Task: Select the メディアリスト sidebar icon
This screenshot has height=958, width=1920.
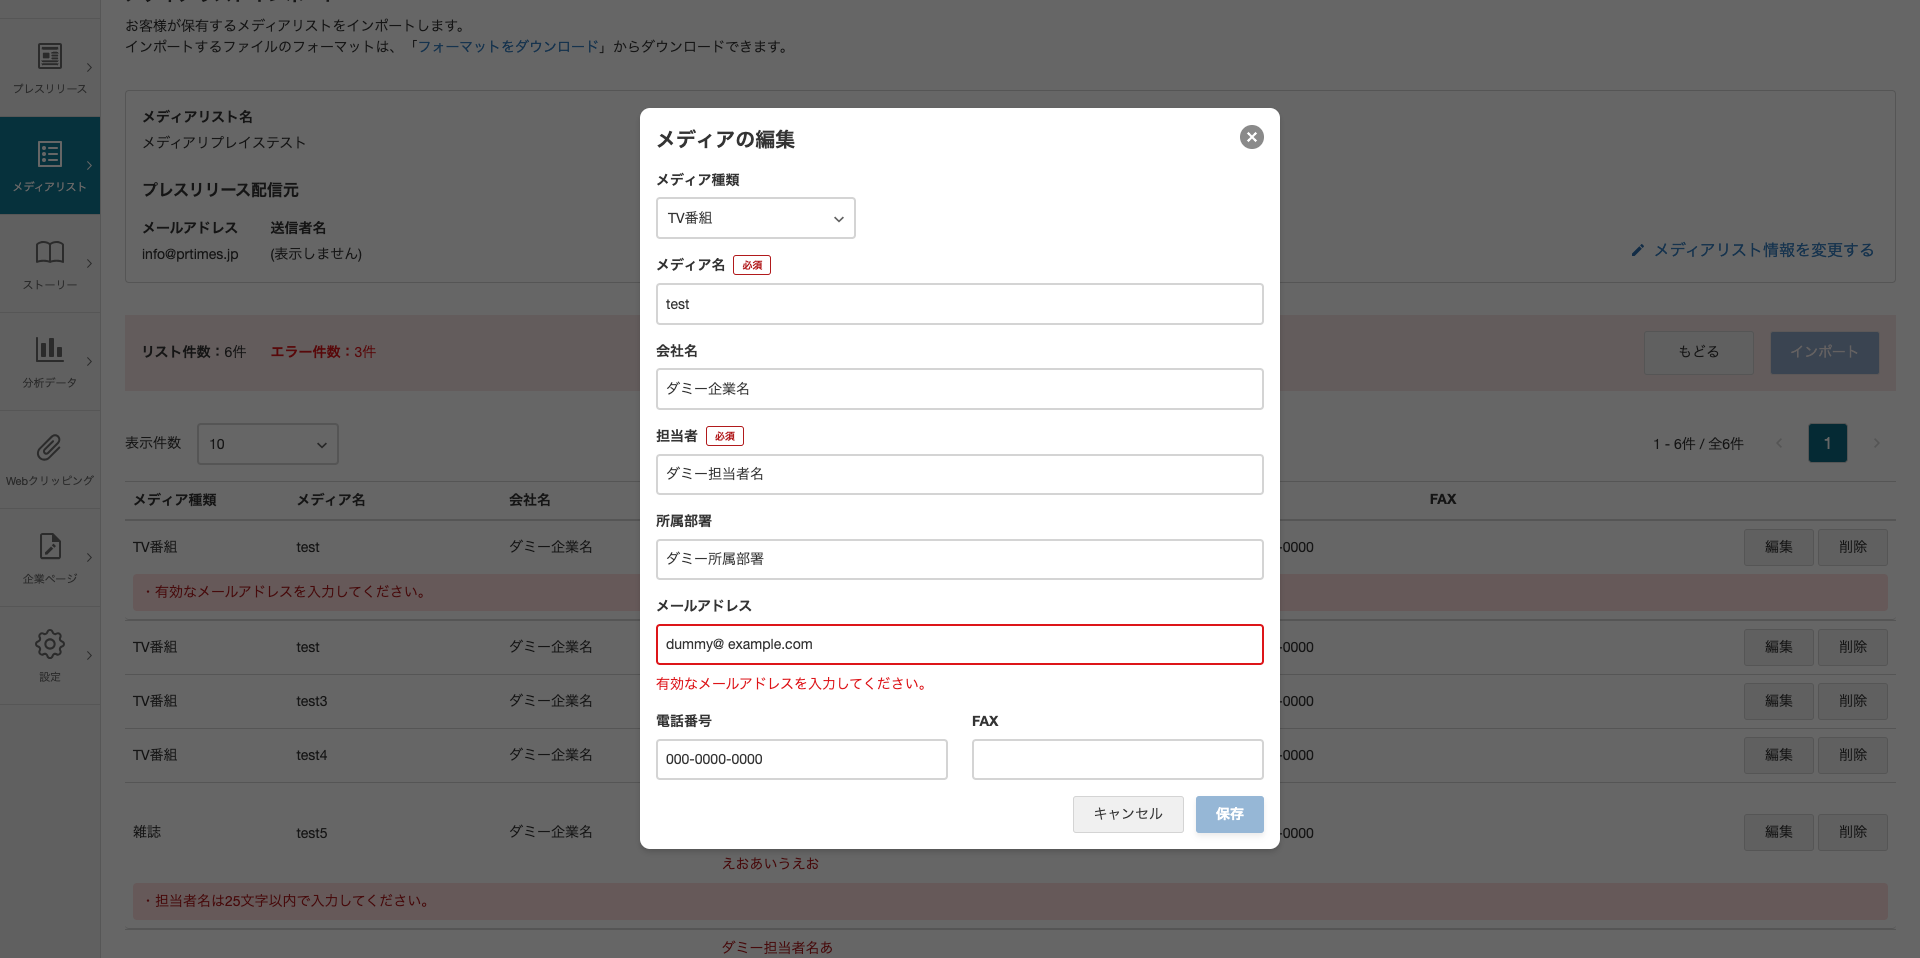Action: click(50, 154)
